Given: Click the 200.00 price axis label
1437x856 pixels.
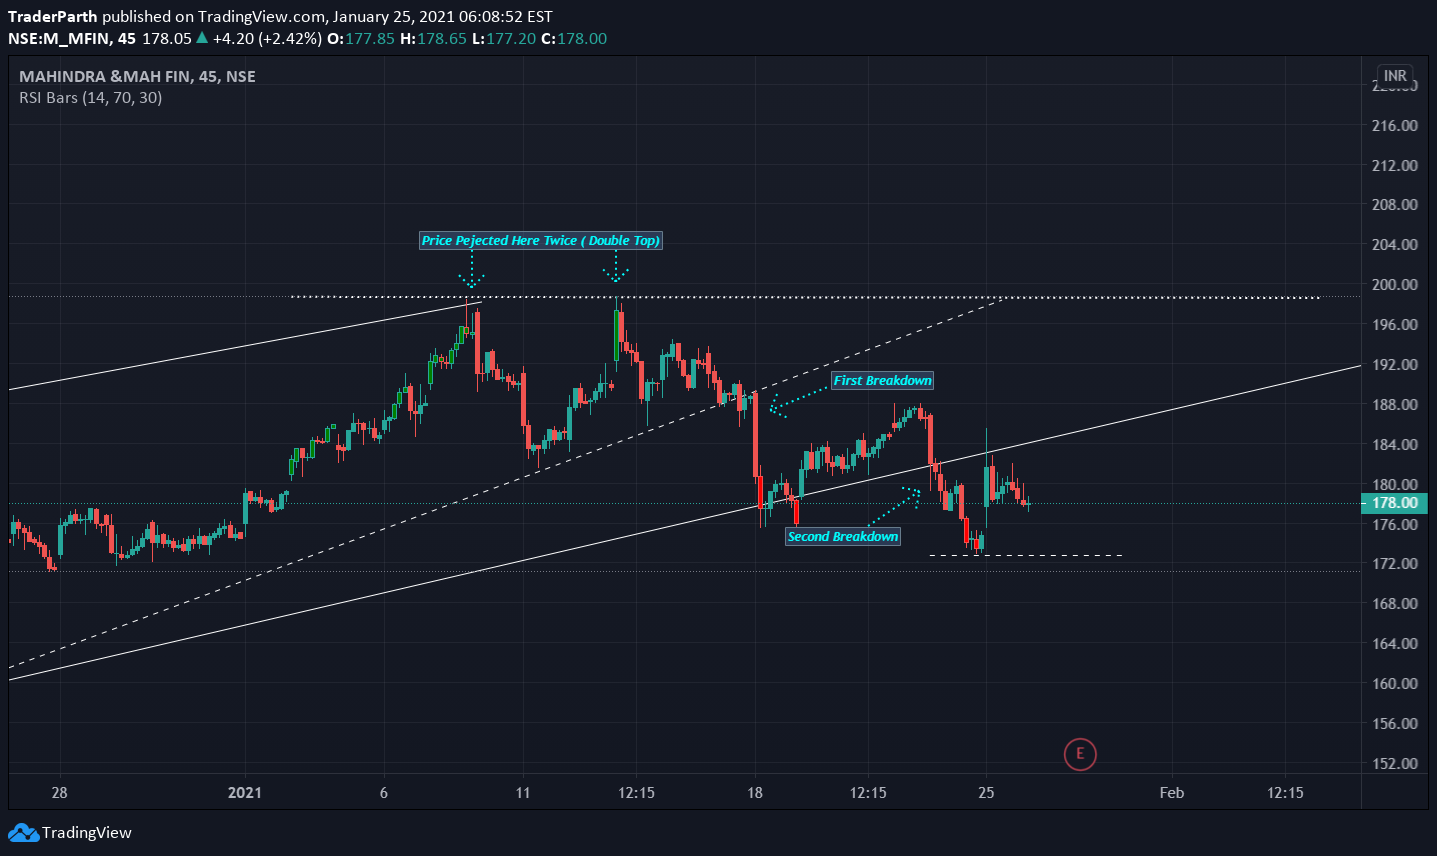Looking at the screenshot, I should [x=1394, y=284].
